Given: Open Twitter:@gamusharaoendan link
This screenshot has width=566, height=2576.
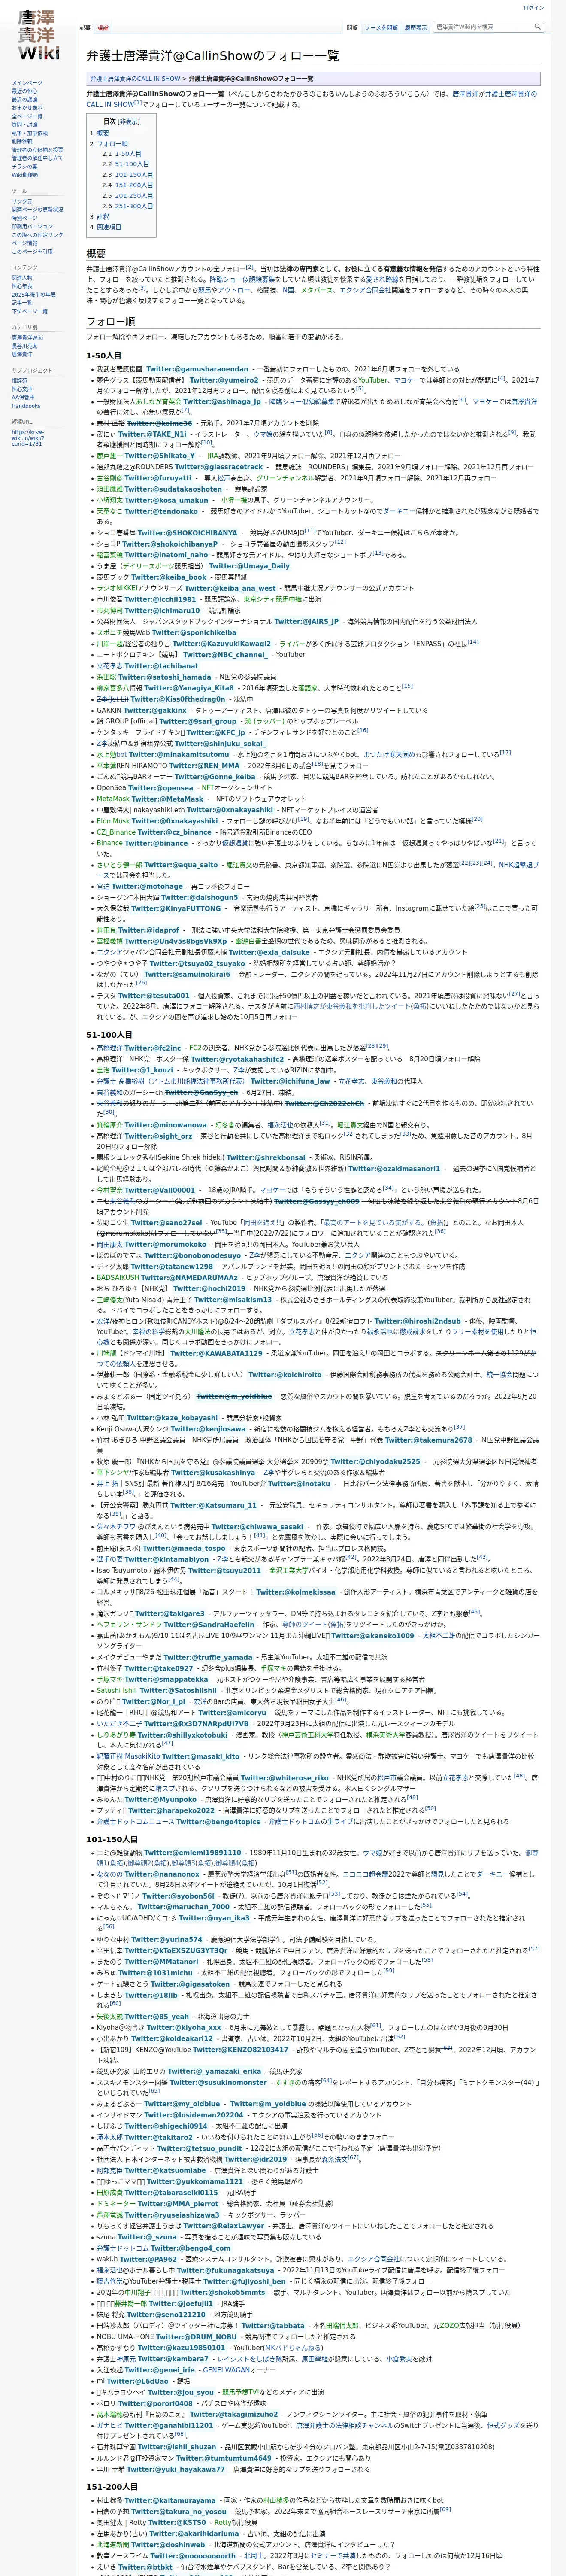Looking at the screenshot, I should [x=198, y=369].
